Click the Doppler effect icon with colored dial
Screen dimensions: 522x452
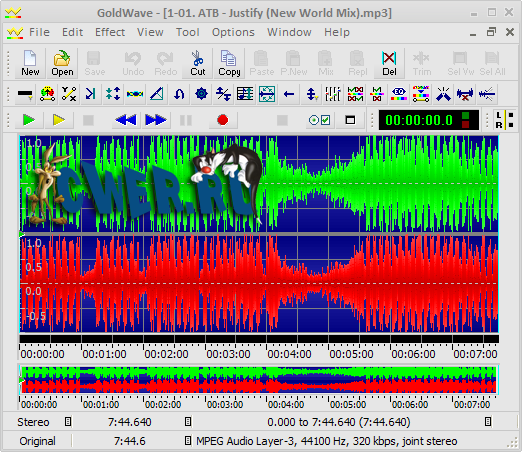point(47,94)
